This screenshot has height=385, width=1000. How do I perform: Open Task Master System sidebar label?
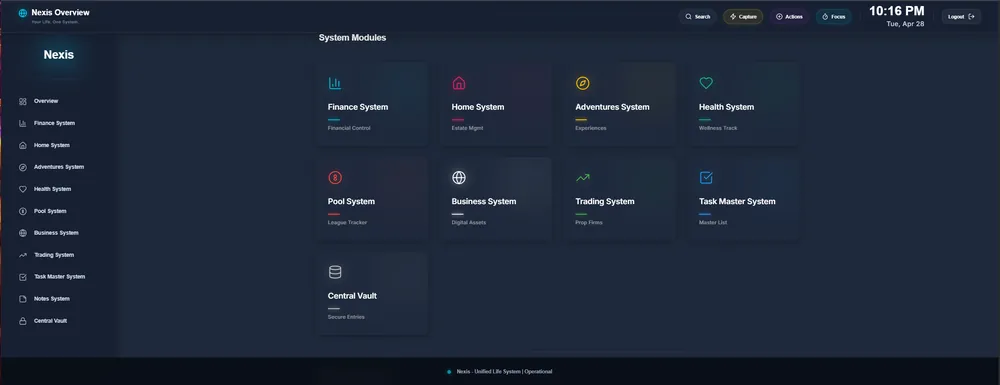click(59, 277)
